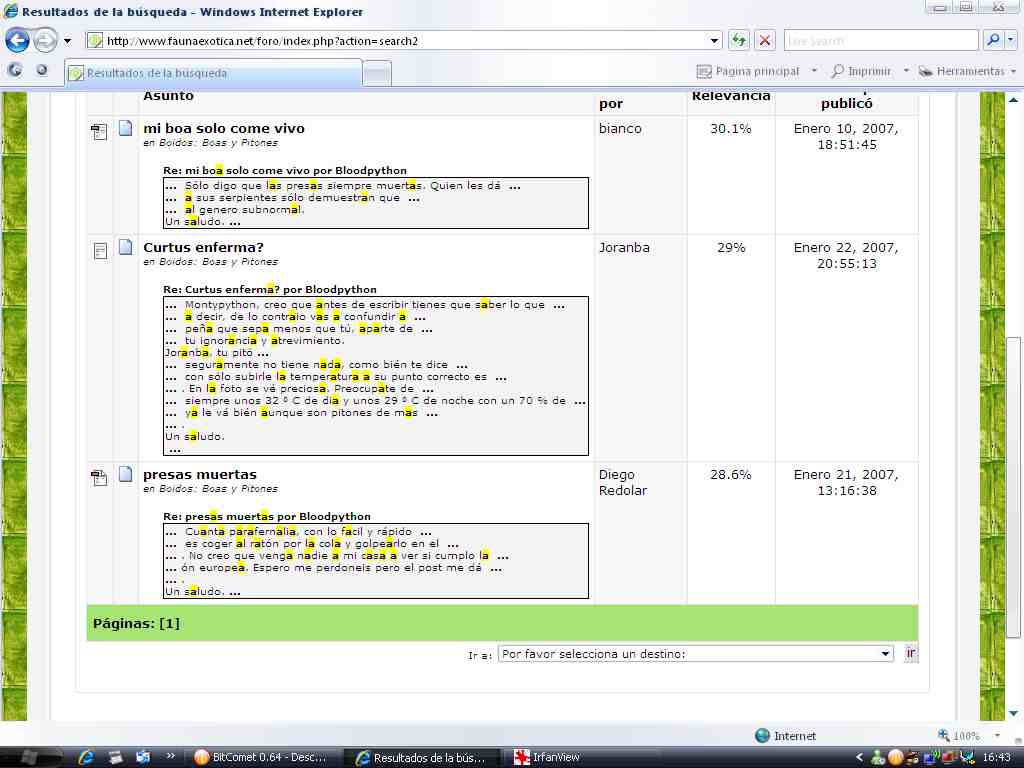Expand the Imprimir dropdown arrow
Viewport: 1024px width, 768px height.
(906, 71)
